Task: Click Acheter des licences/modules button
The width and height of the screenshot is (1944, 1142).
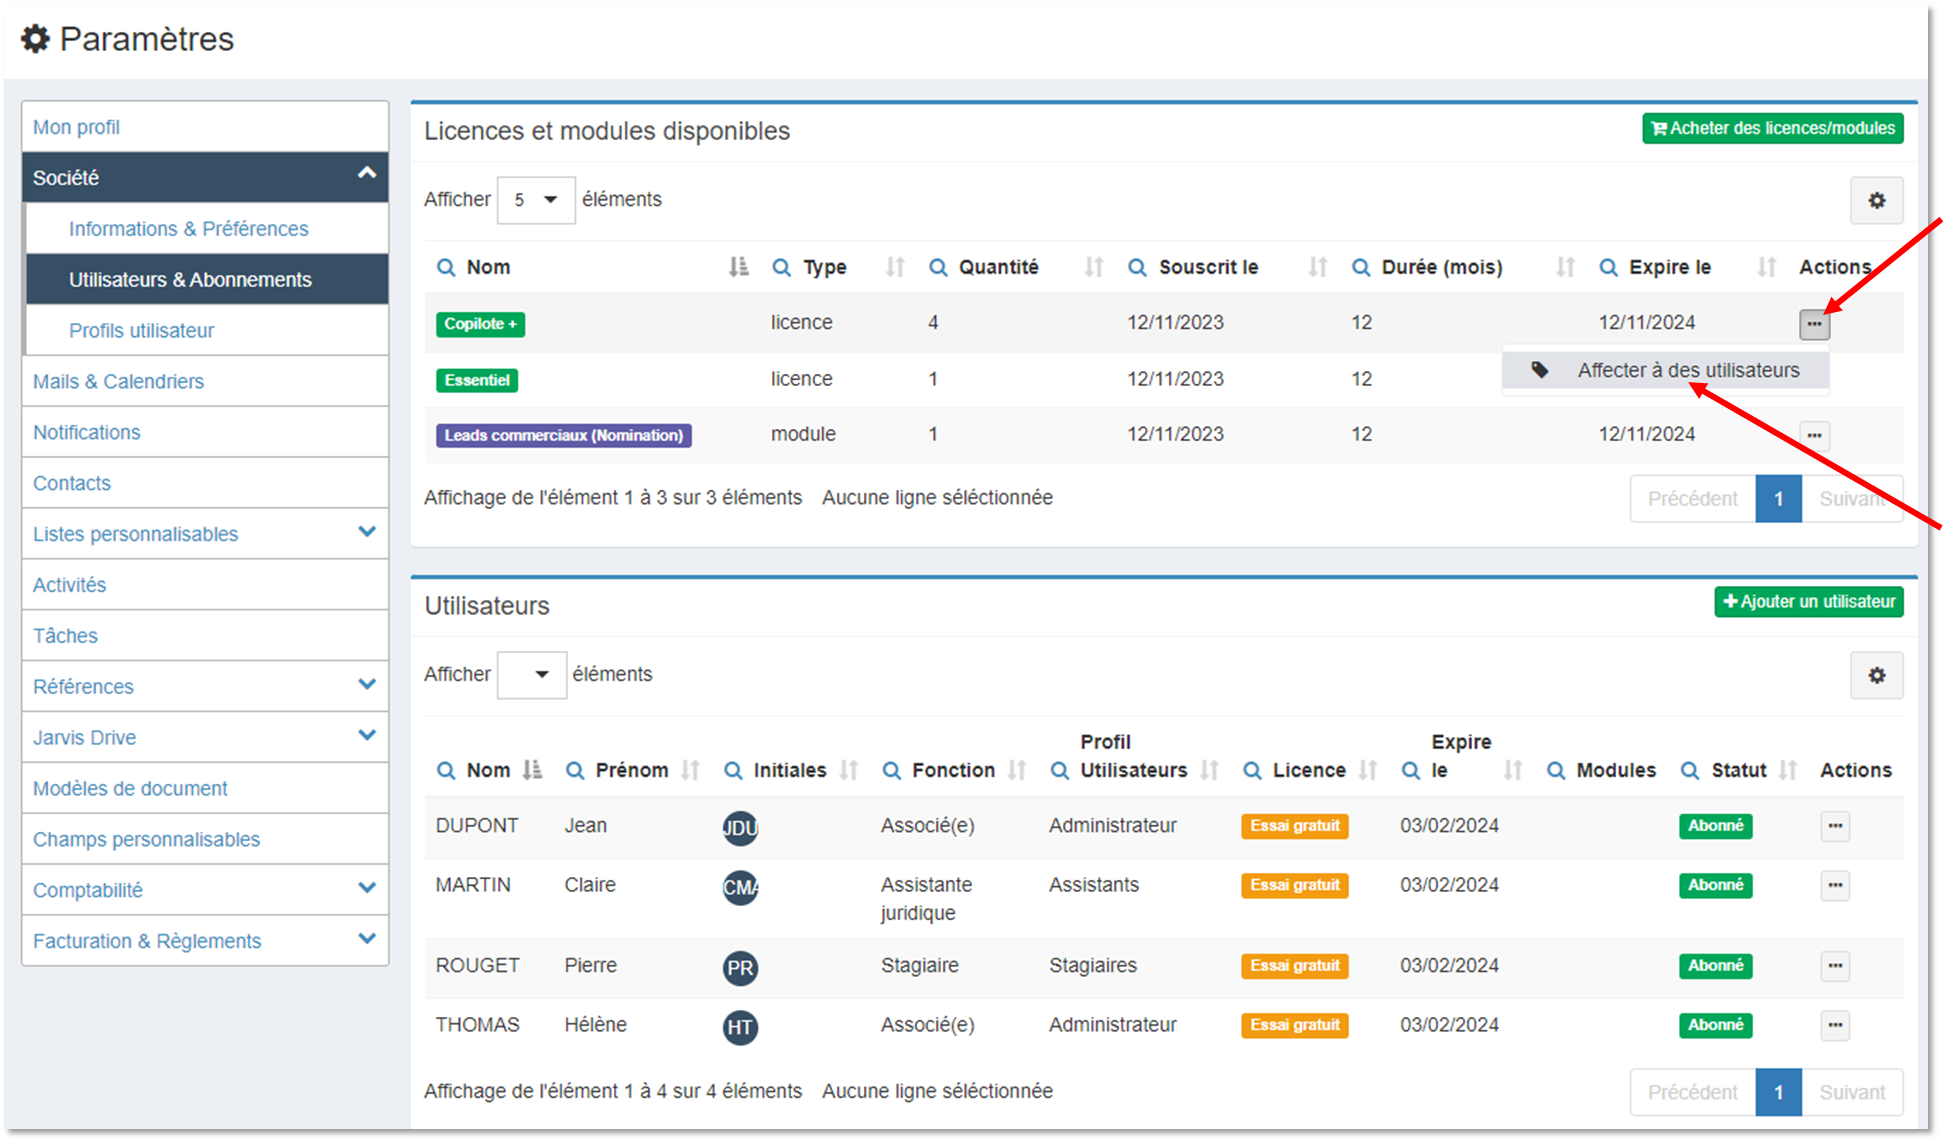Action: point(1772,128)
